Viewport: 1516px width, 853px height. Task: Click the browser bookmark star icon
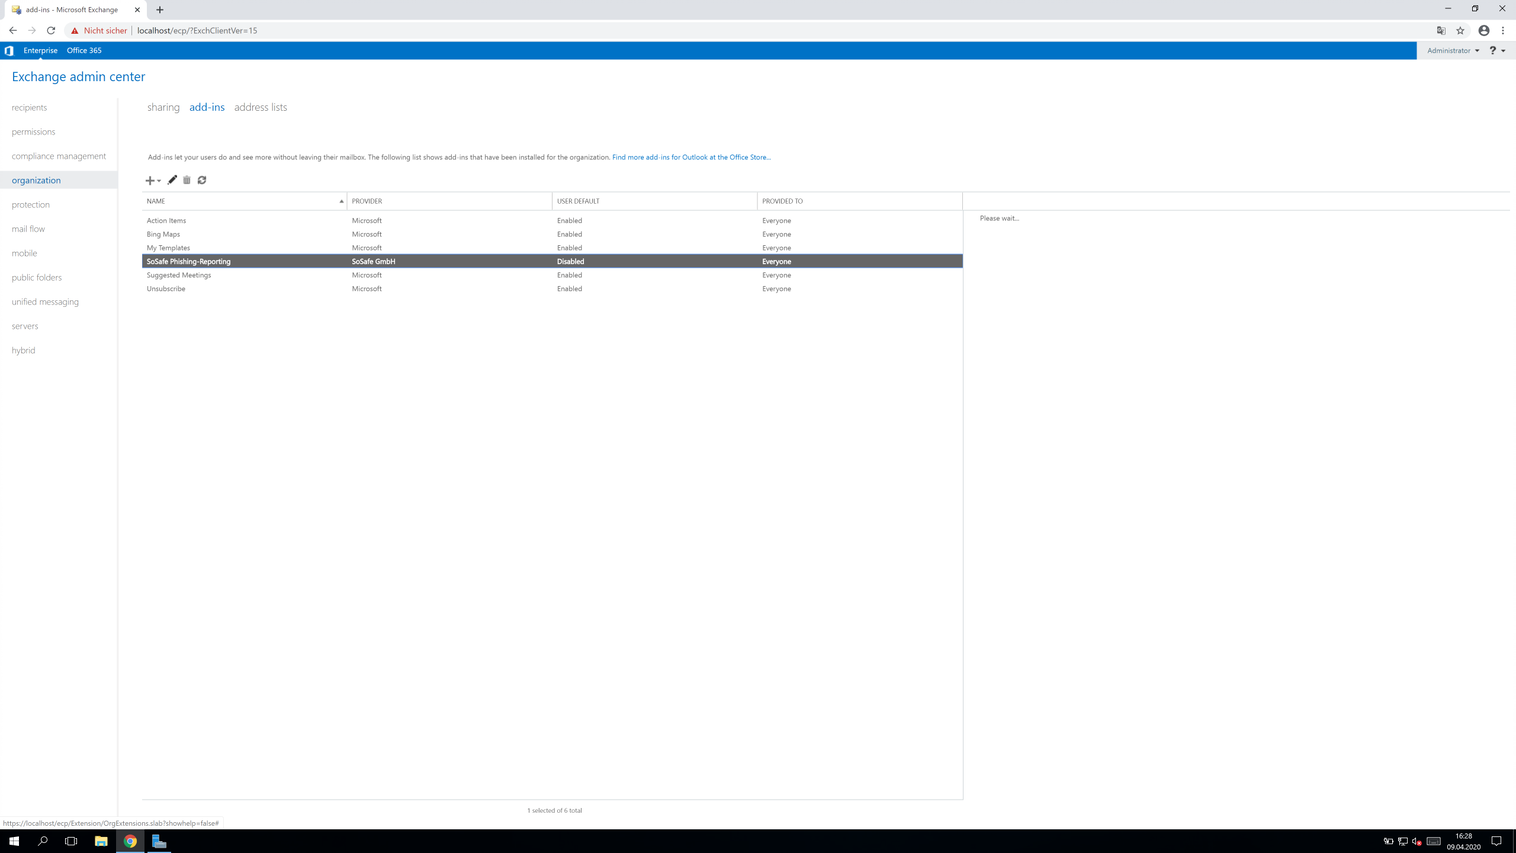[1460, 31]
